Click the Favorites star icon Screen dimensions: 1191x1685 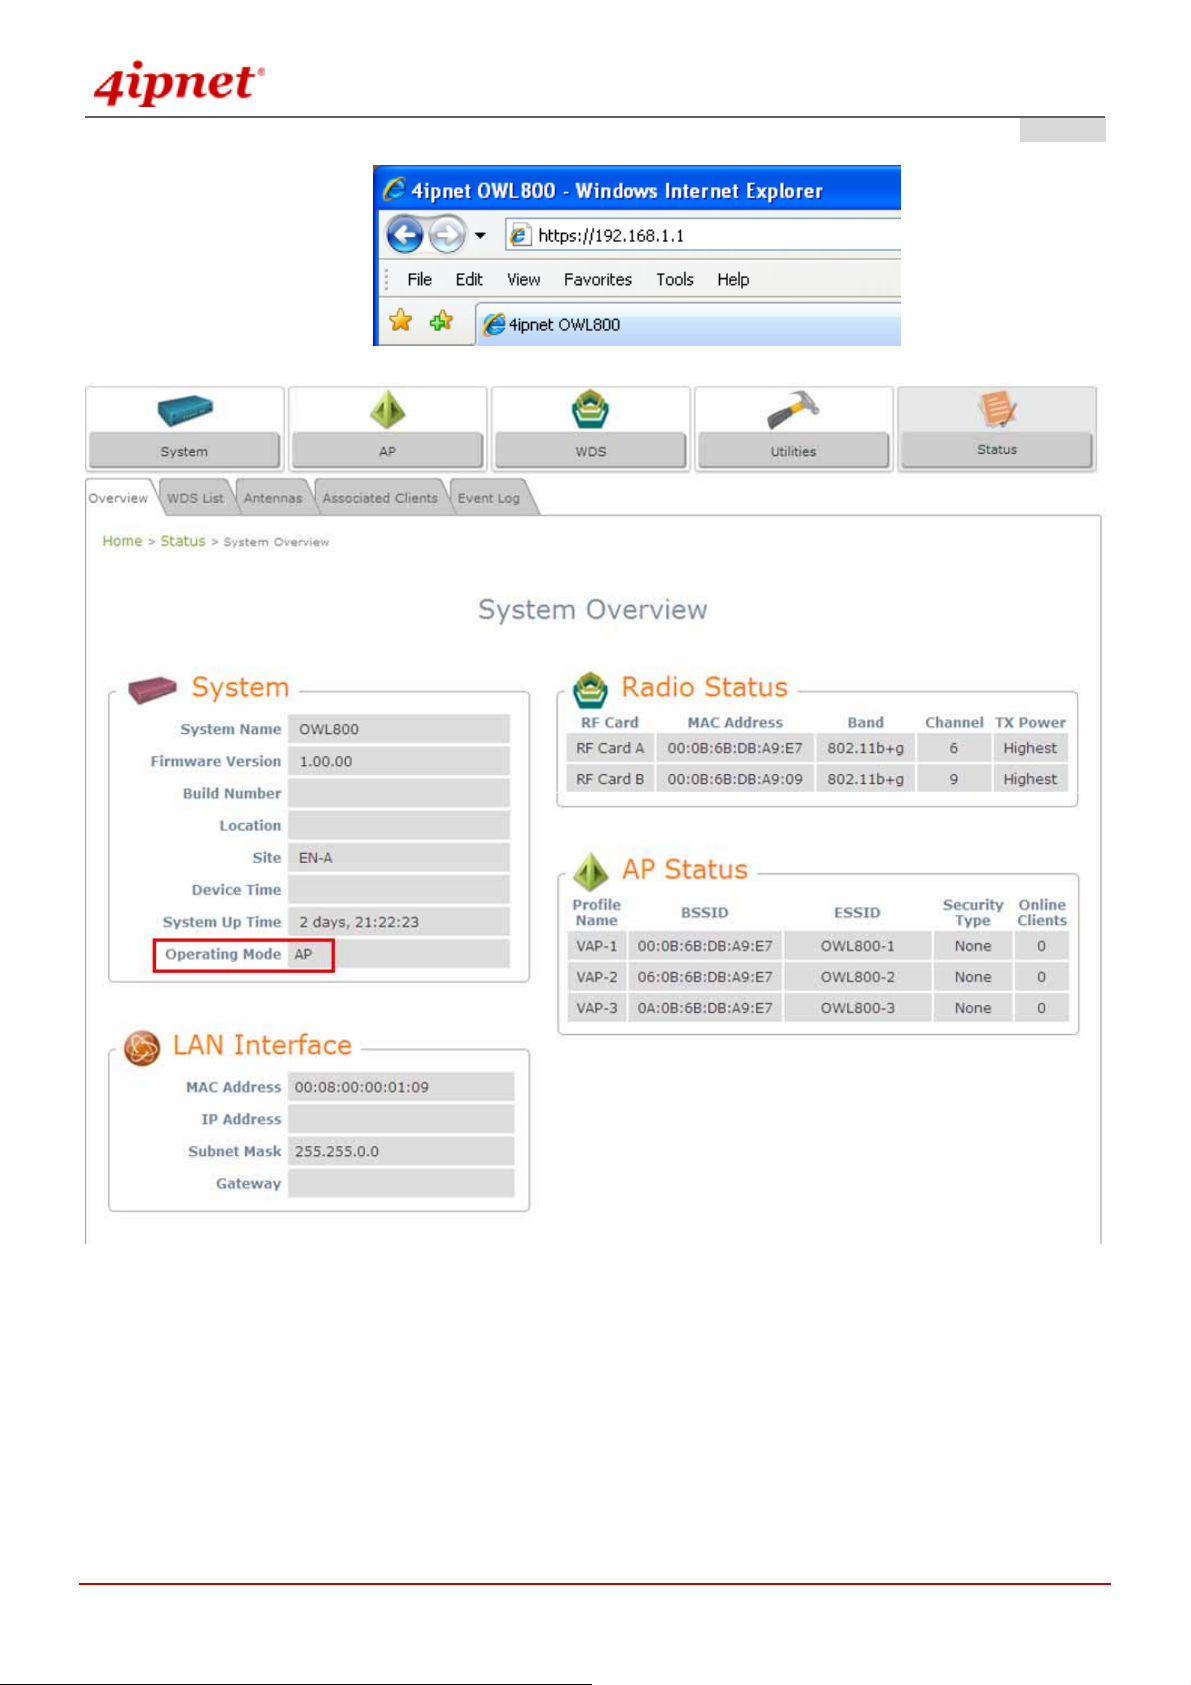point(401,320)
